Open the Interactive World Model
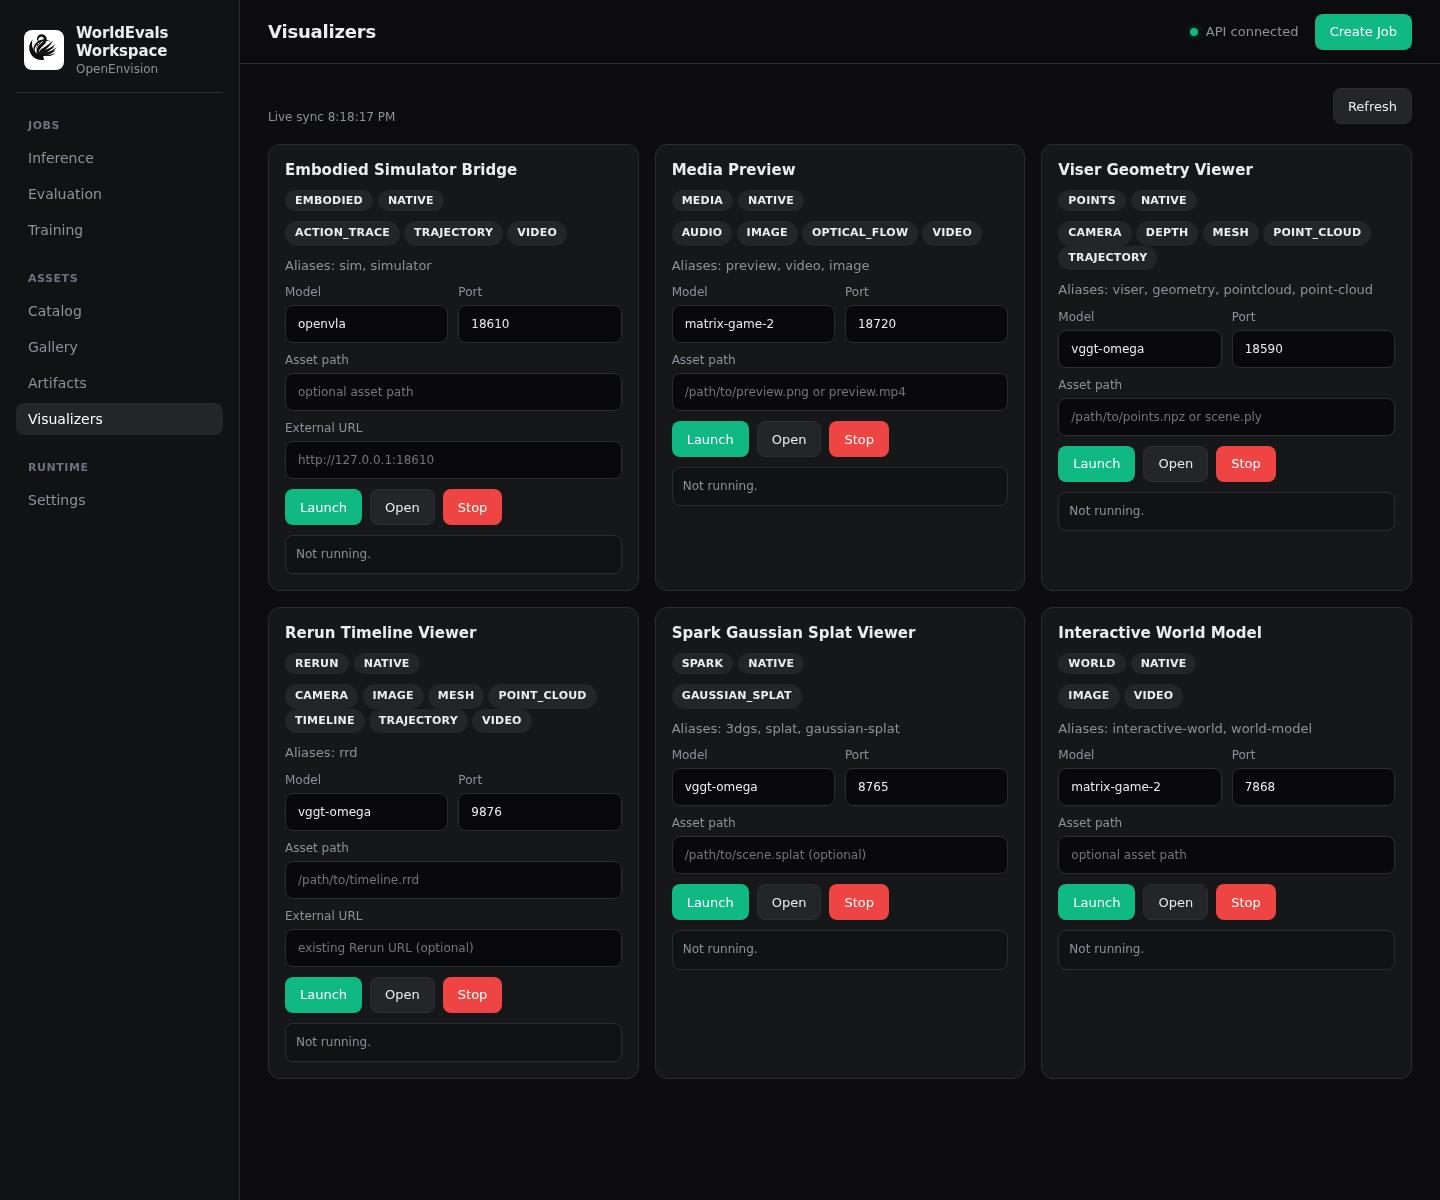The image size is (1440, 1200). coord(1175,902)
